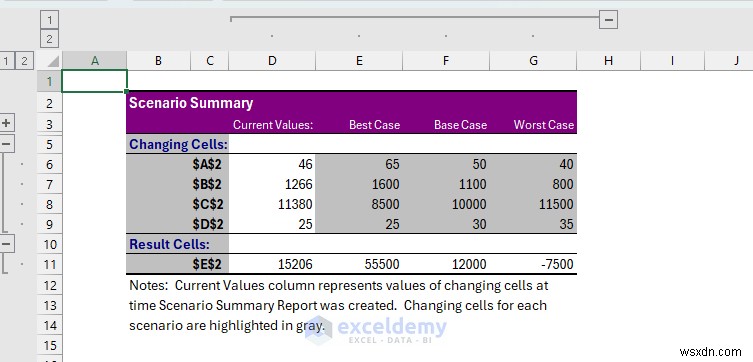Click column outline level 2 button

click(x=49, y=38)
